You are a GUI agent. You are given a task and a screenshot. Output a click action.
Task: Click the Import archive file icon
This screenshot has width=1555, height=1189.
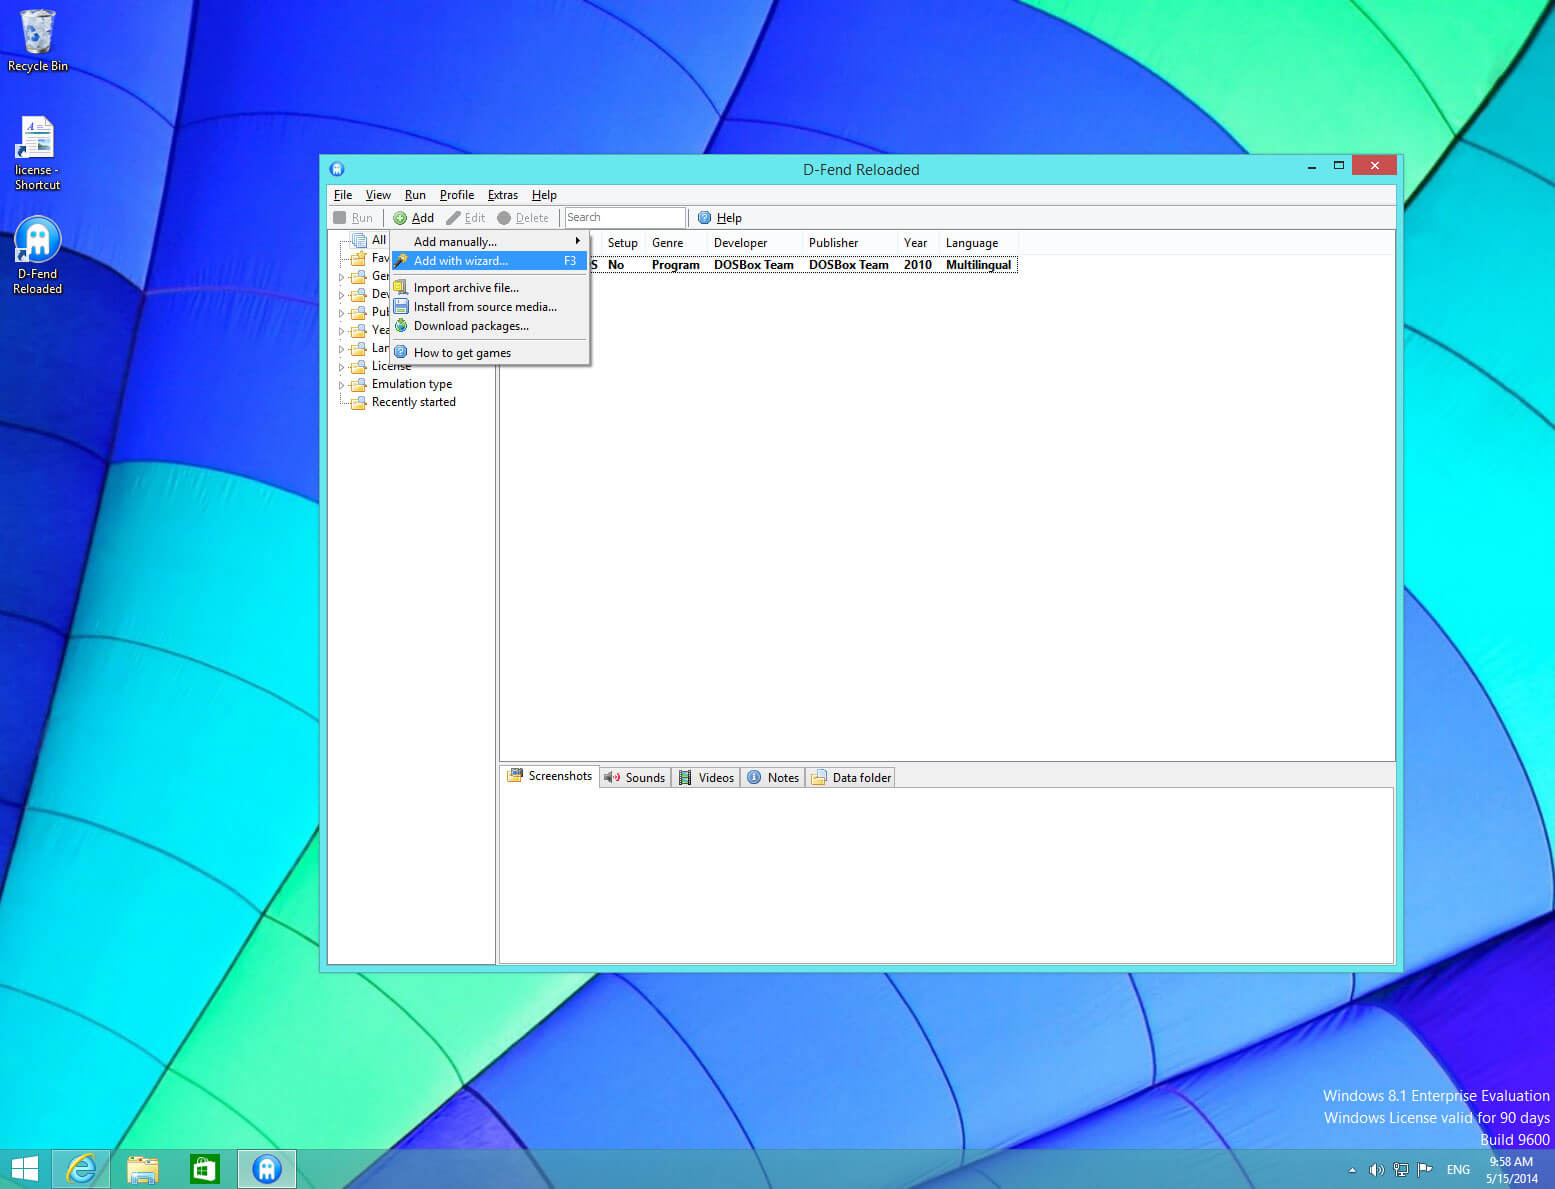pyautogui.click(x=402, y=287)
